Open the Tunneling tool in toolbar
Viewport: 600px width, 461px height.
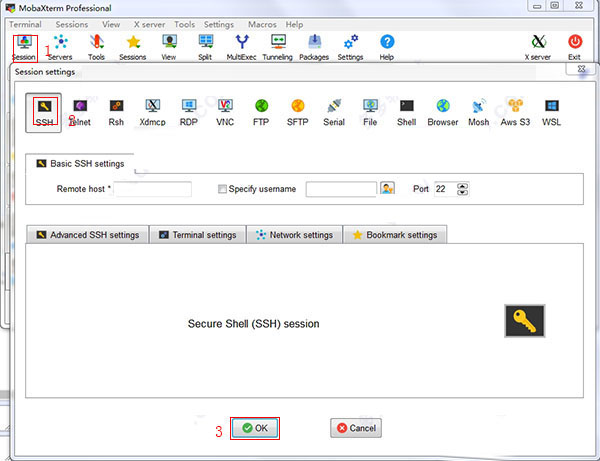pos(278,46)
